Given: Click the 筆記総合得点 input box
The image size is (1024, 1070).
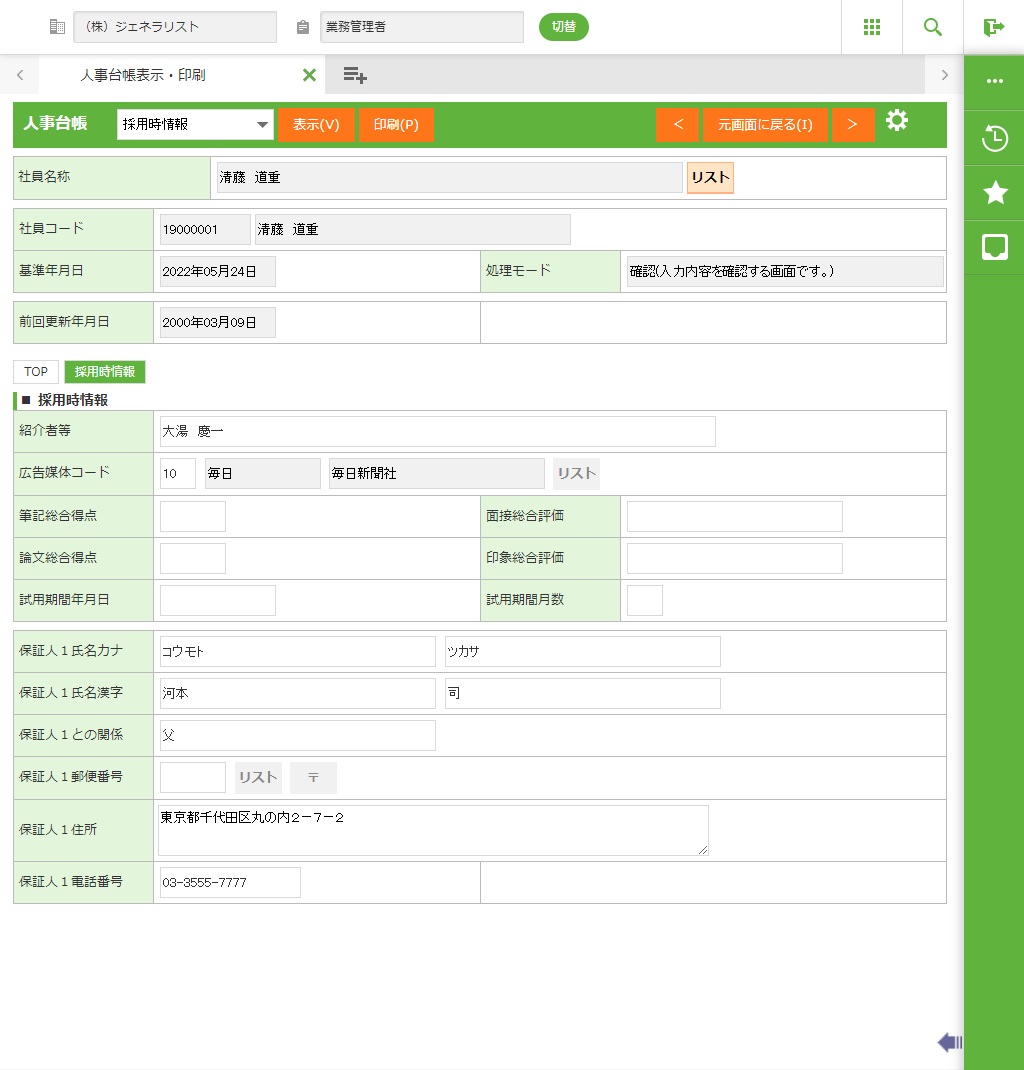Looking at the screenshot, I should [192, 517].
